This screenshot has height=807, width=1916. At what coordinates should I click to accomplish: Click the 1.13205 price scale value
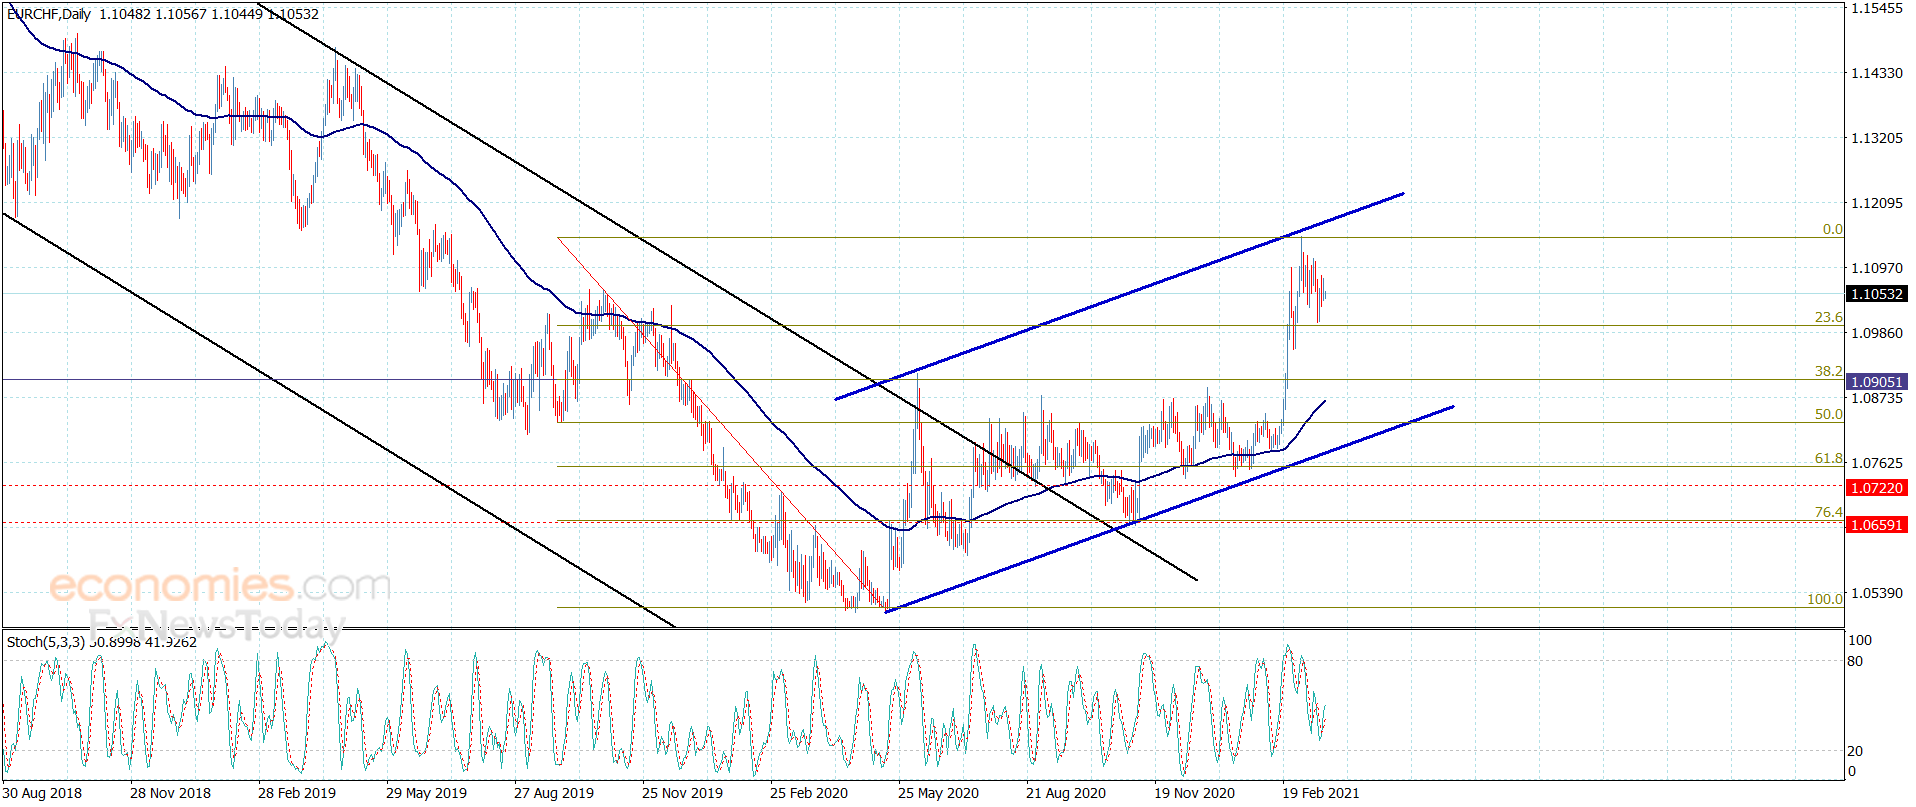click(x=1877, y=138)
